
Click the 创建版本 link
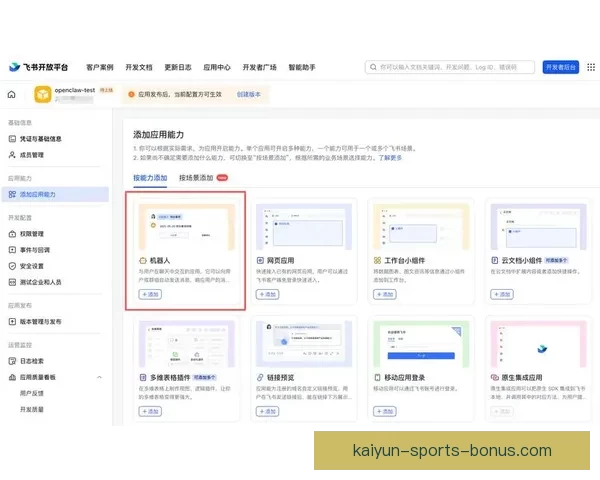pyautogui.click(x=249, y=94)
